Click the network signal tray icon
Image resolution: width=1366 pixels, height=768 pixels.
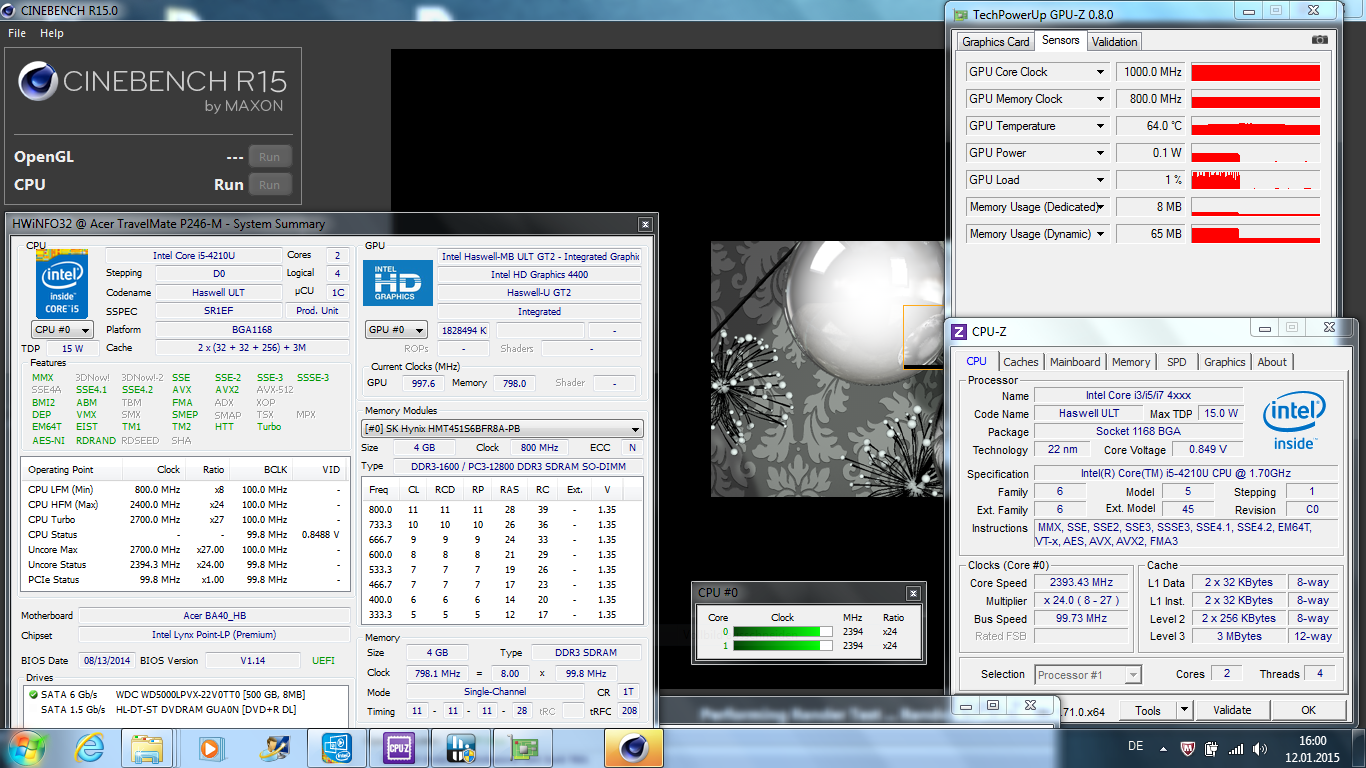(x=1236, y=748)
